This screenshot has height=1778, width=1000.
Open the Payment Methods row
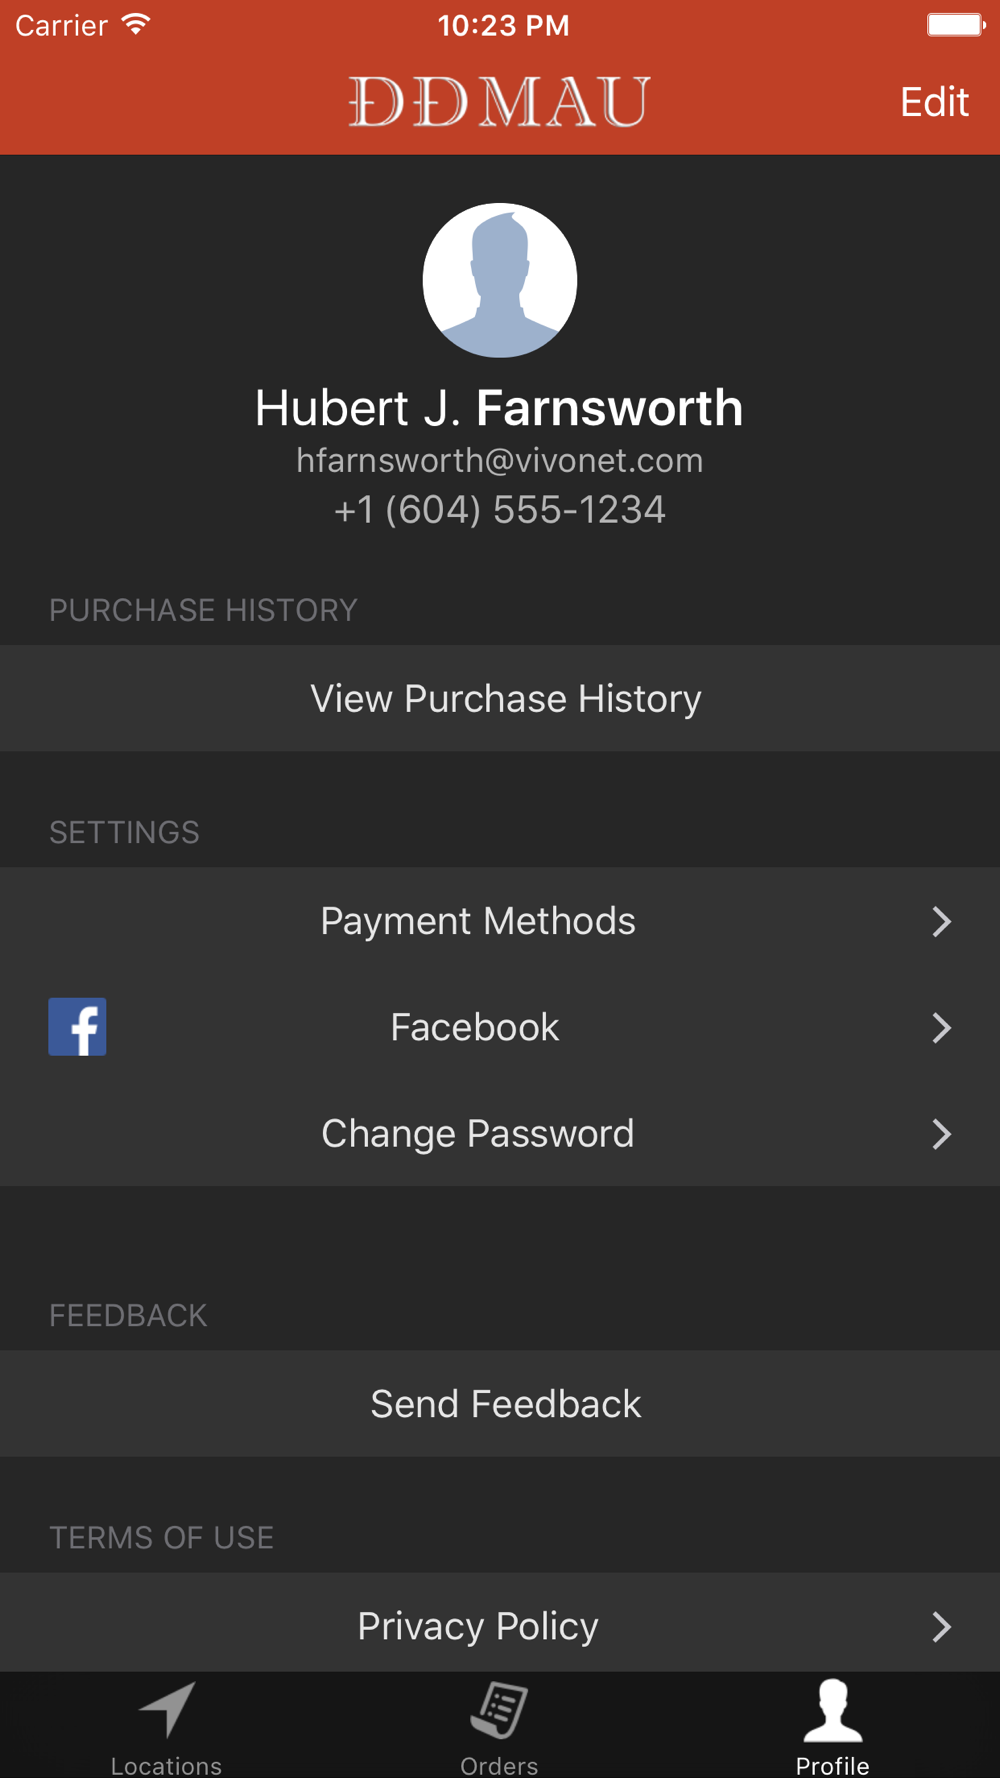tap(500, 921)
